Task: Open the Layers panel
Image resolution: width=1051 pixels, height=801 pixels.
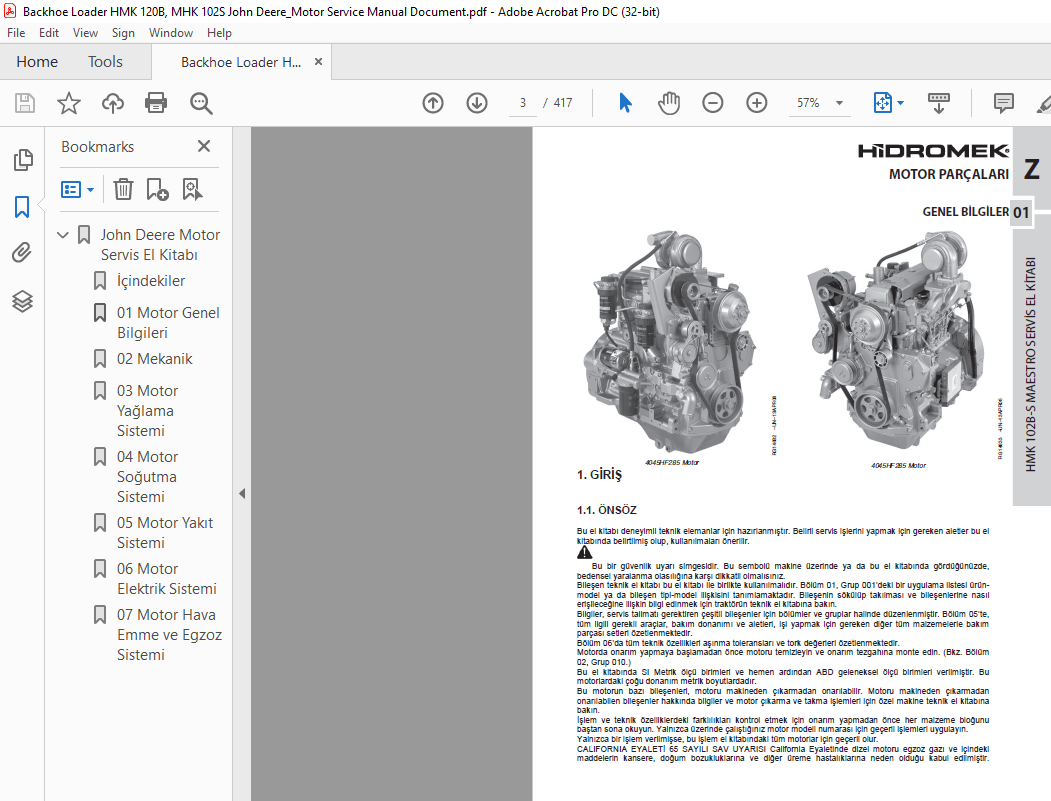Action: pyautogui.click(x=22, y=301)
